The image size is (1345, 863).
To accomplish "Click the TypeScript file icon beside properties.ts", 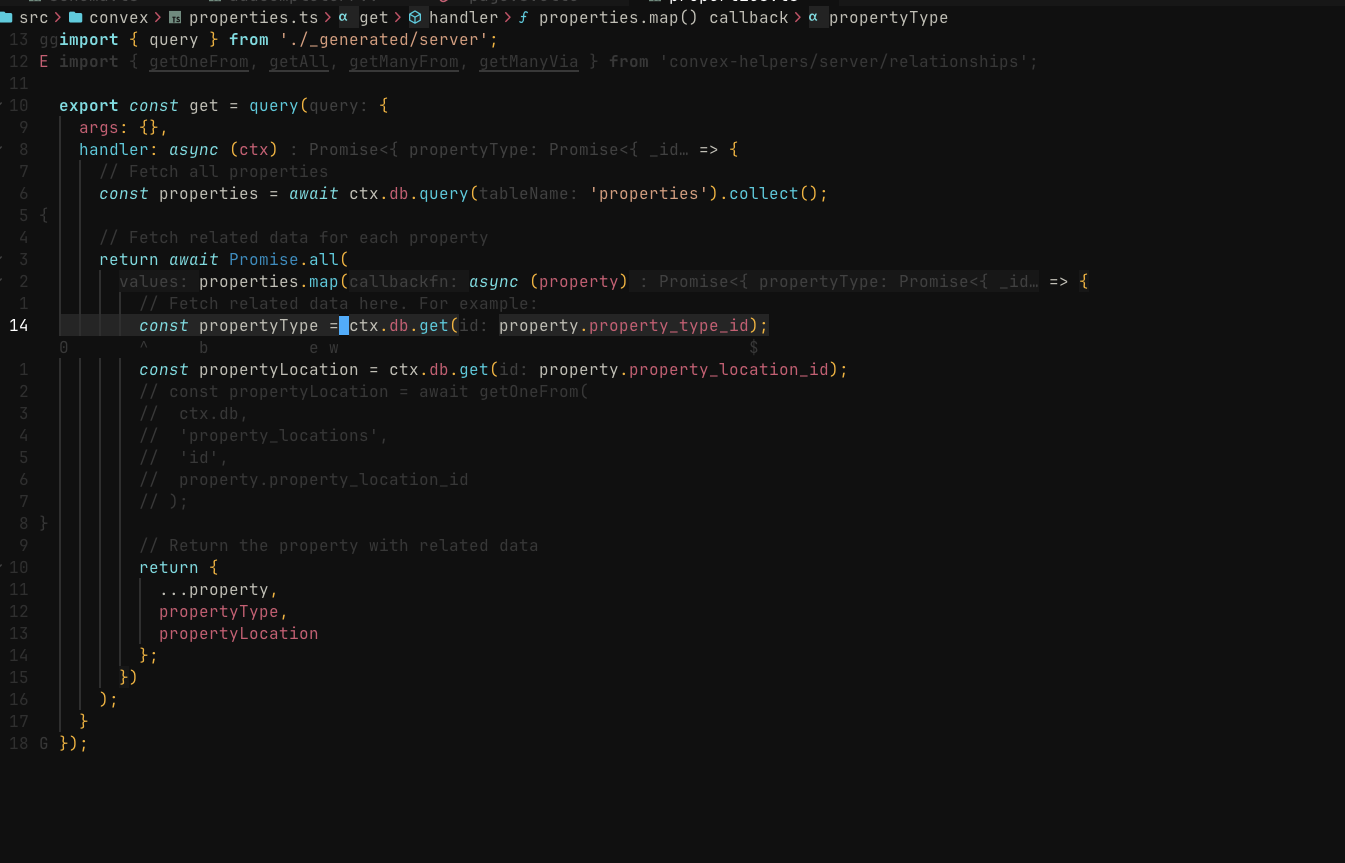I will pyautogui.click(x=175, y=17).
